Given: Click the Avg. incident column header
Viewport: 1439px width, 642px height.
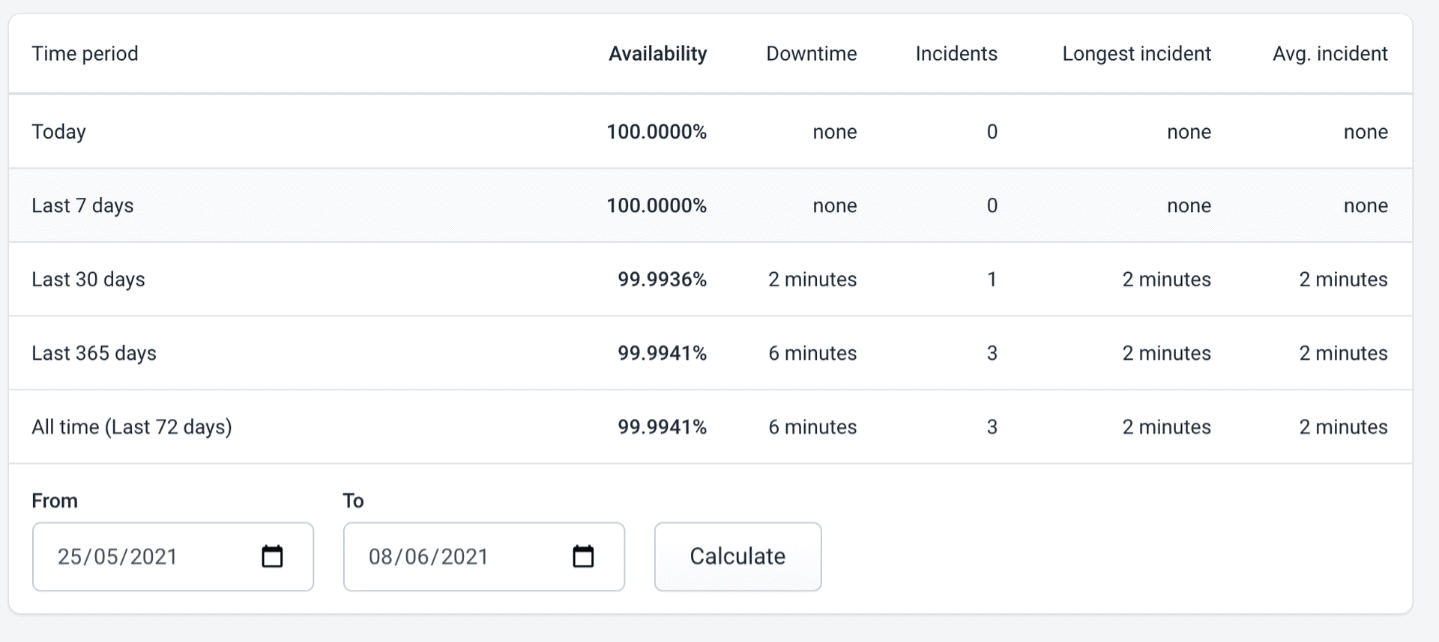Looking at the screenshot, I should [x=1330, y=54].
